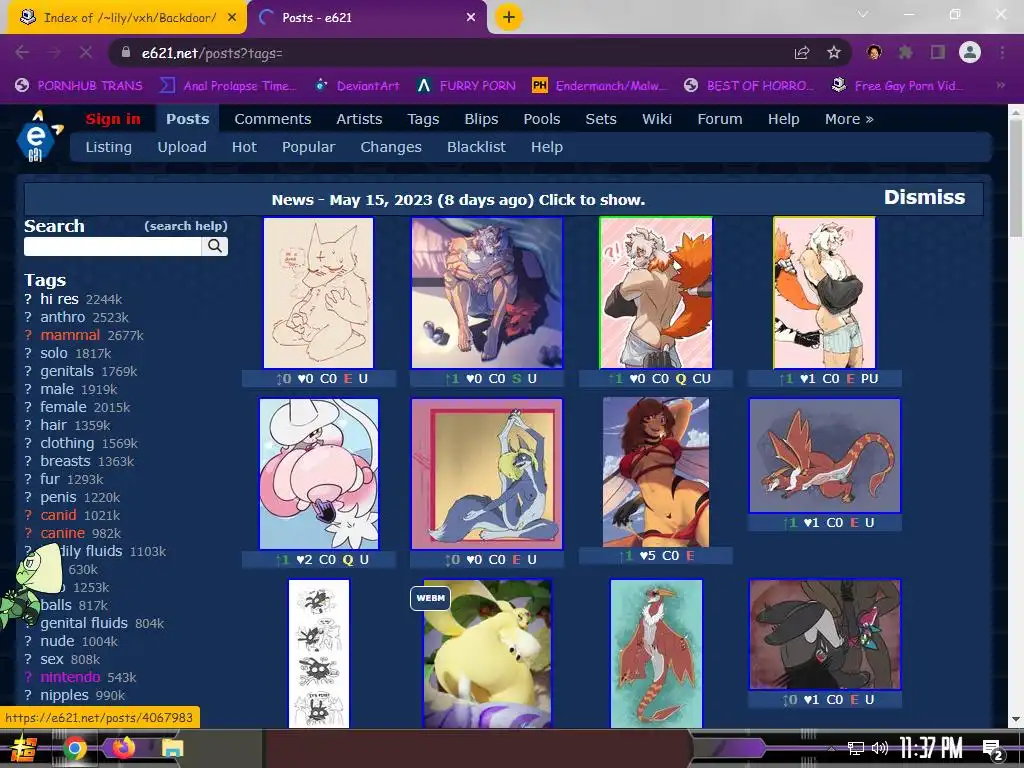
Task: Open the tab search chevron in title bar
Action: click(x=863, y=14)
